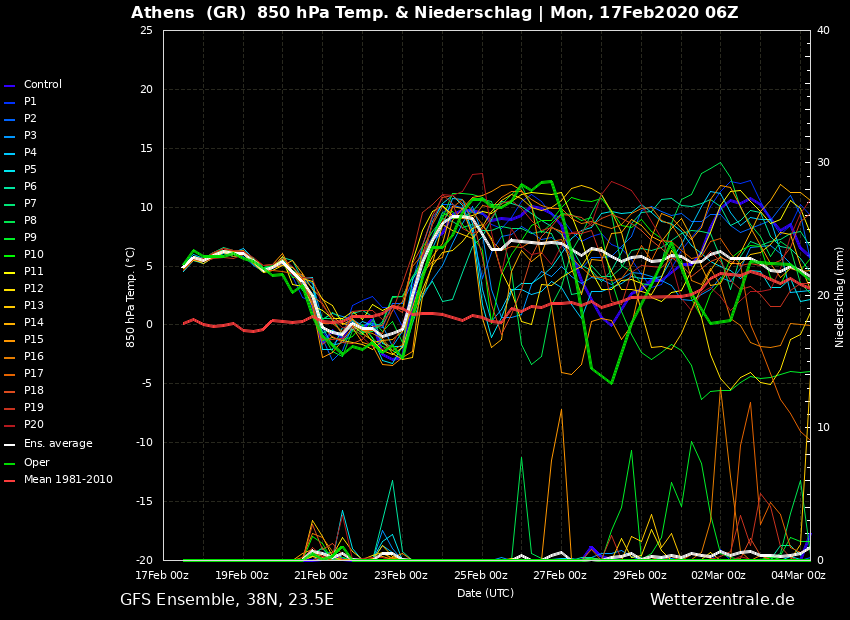This screenshot has width=850, height=620.
Task: Click "30" on the Niederschlag axis
Action: point(823,163)
